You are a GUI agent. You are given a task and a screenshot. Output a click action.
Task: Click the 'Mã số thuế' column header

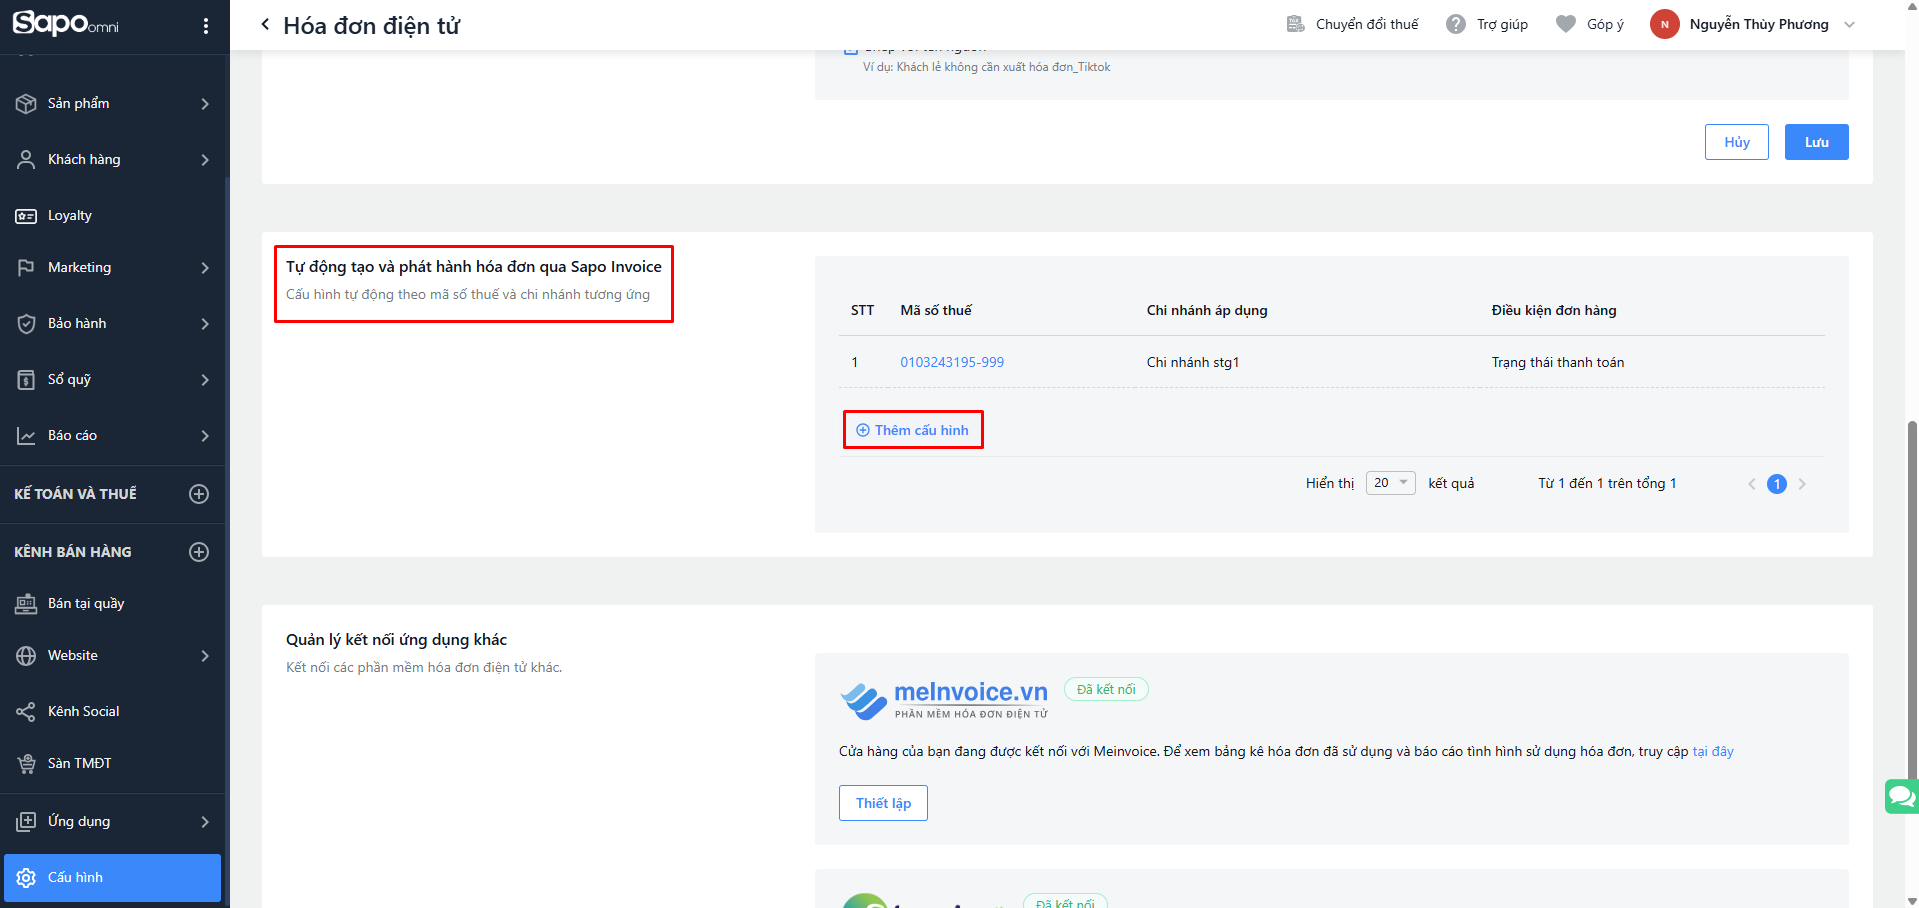936,310
